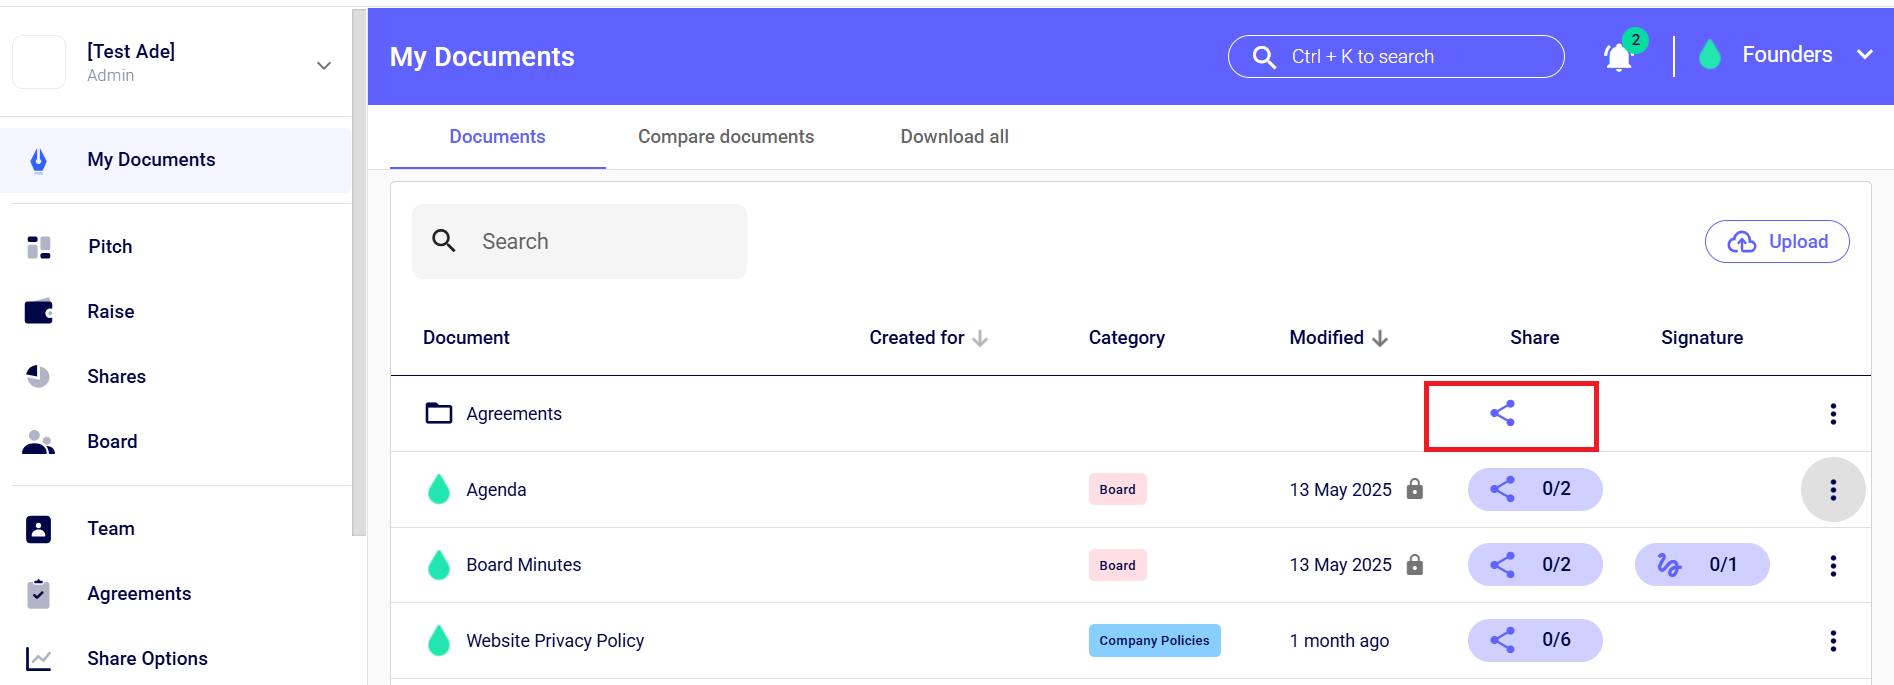This screenshot has width=1894, height=685.
Task: Expand the [Test Ade] account dropdown
Action: 323,65
